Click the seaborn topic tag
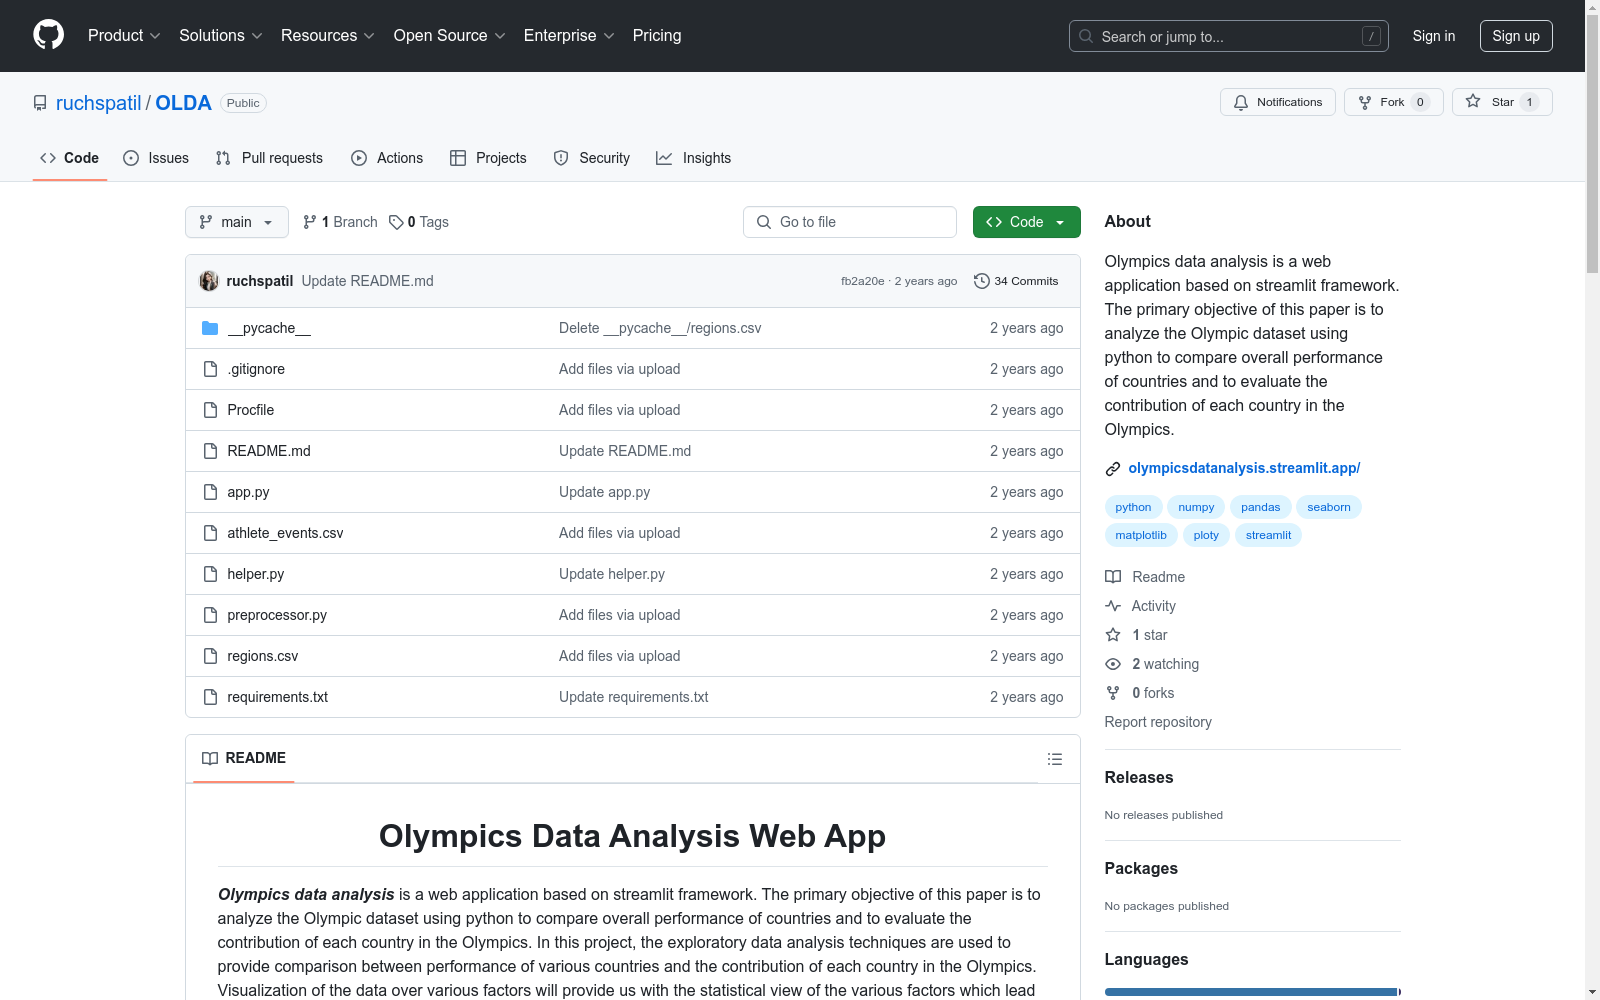The height and width of the screenshot is (1000, 1600). (x=1329, y=507)
